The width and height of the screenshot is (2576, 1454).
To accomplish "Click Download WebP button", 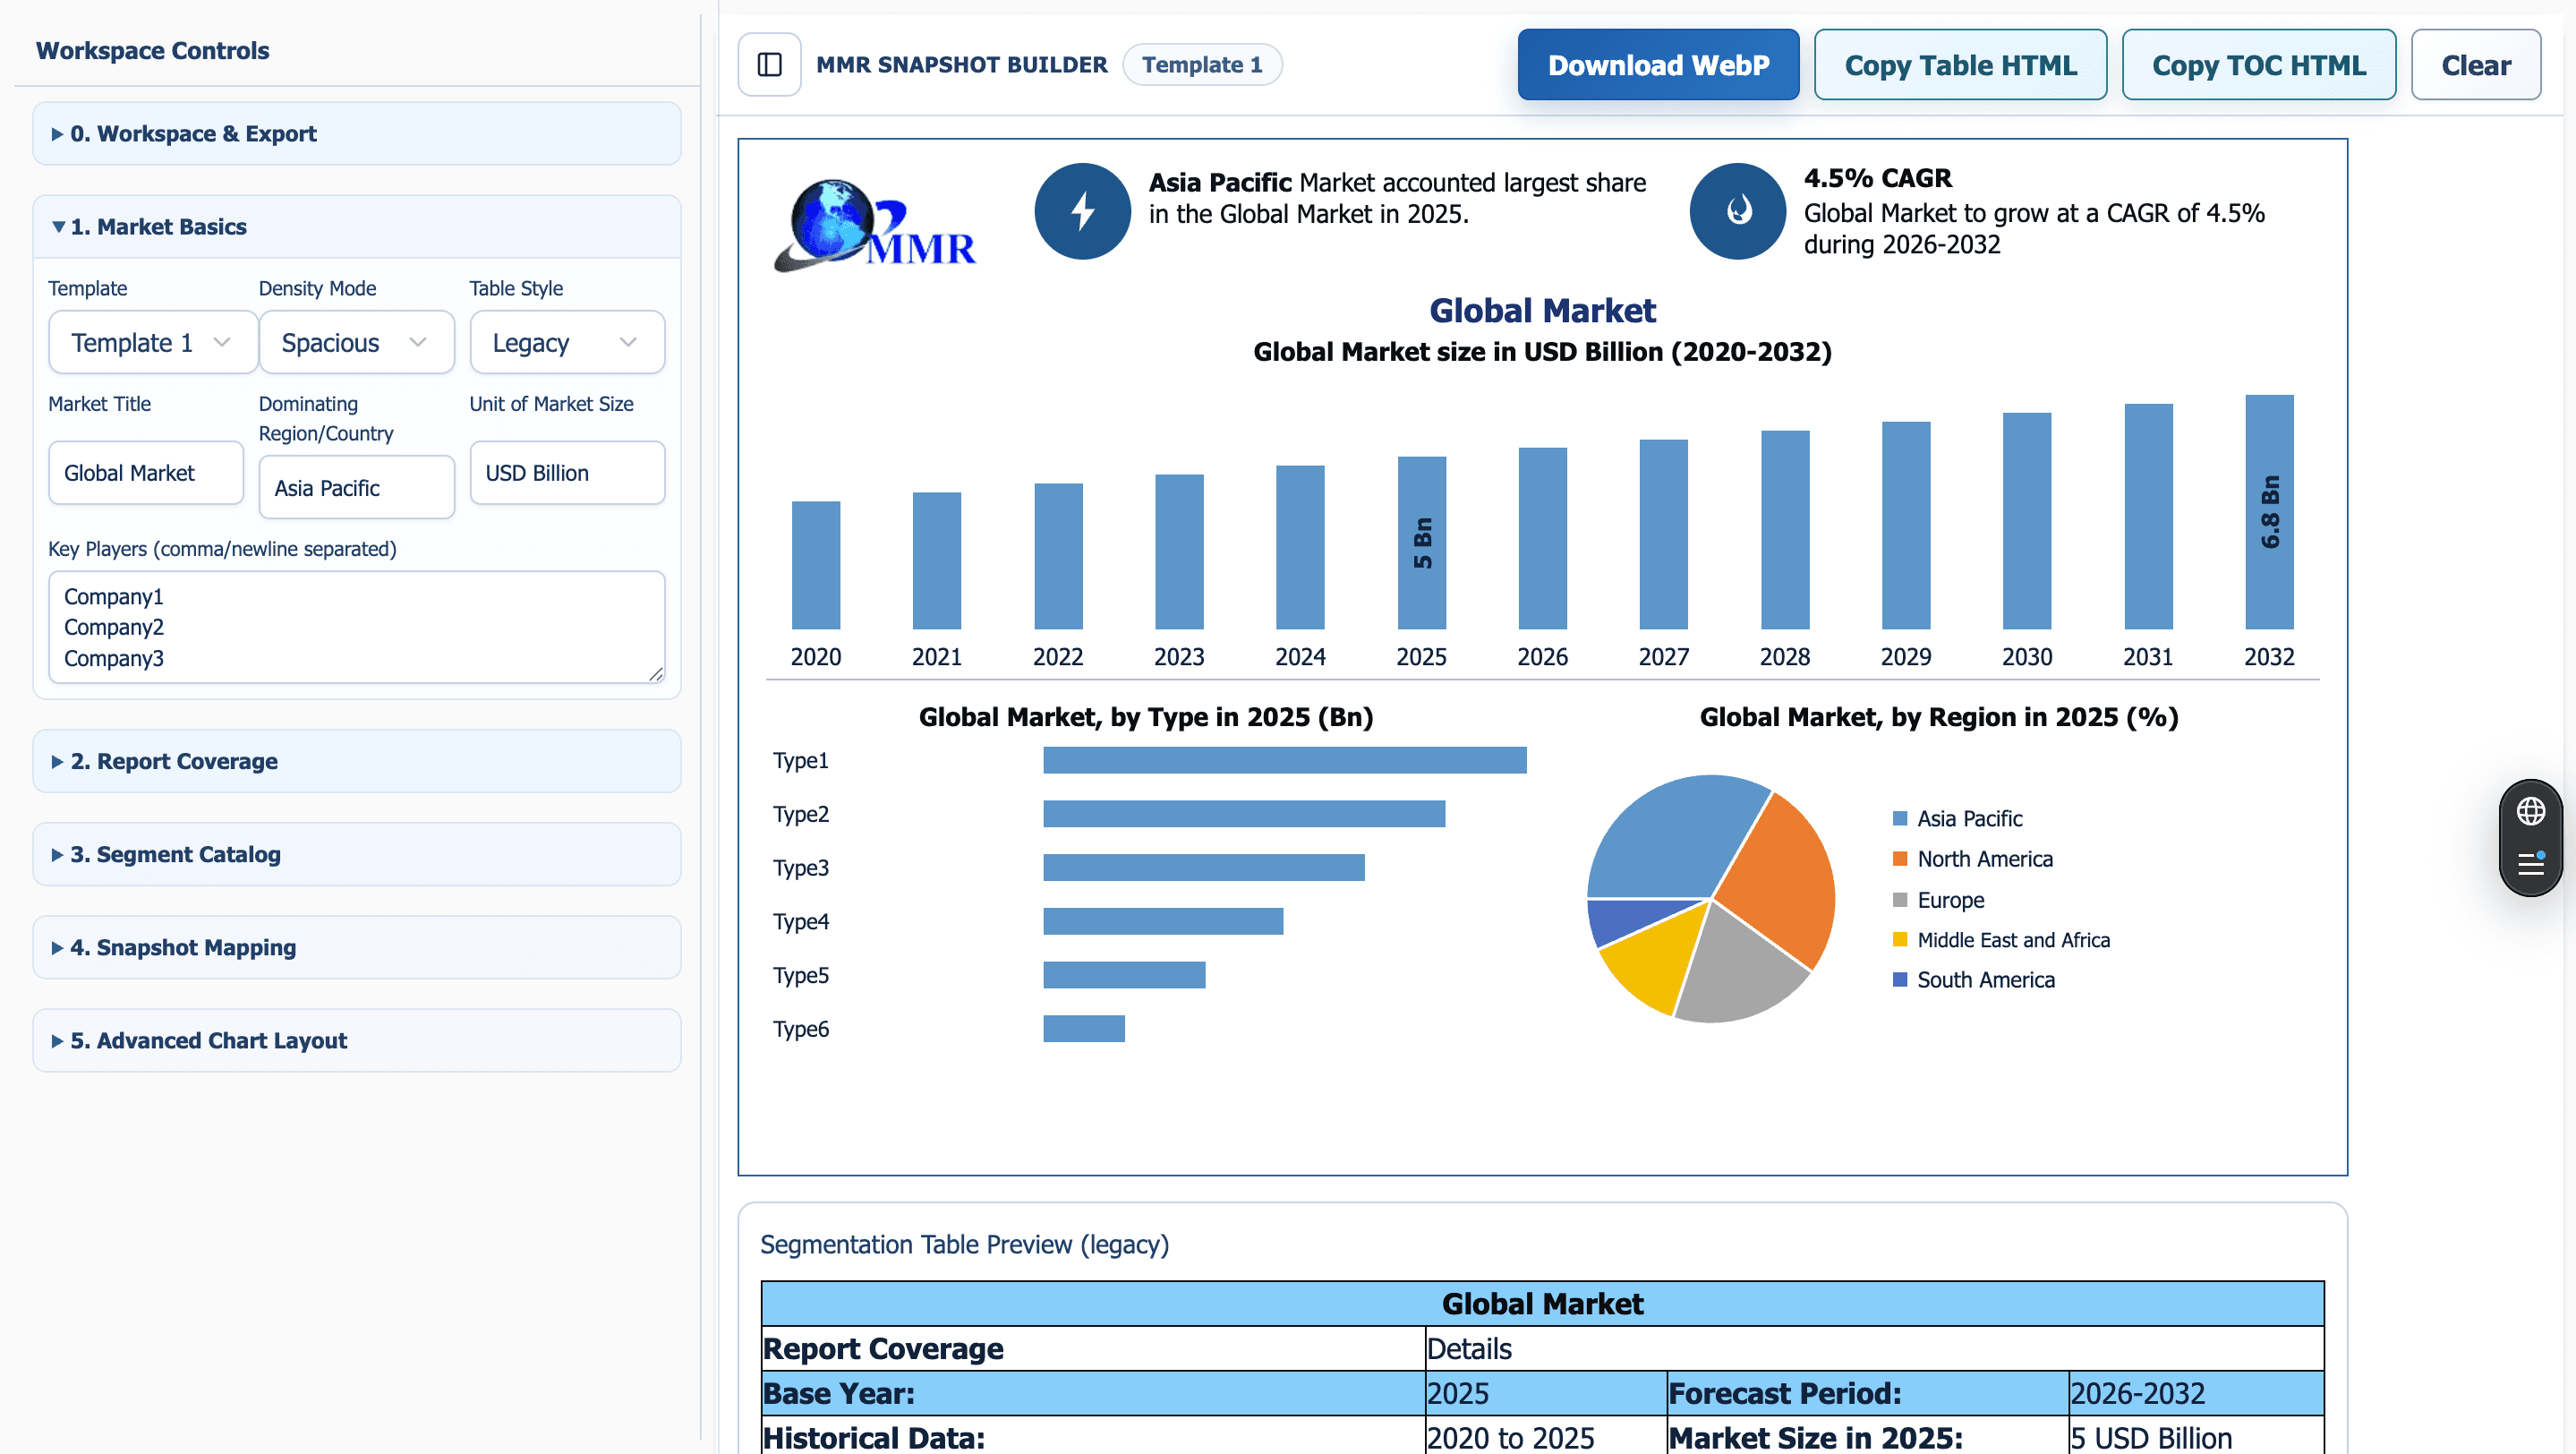I will [x=1658, y=65].
